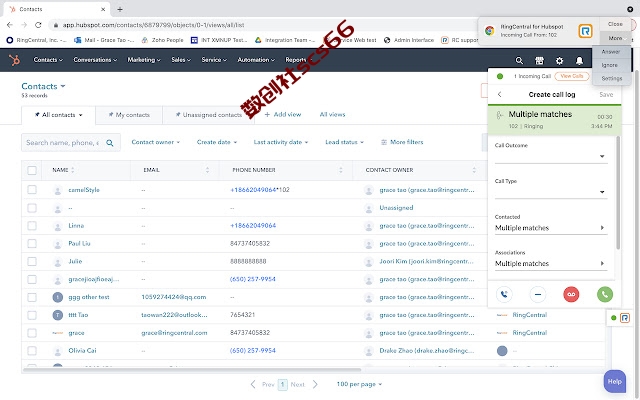Click the avatar icon for ggg other test

(x=58, y=297)
